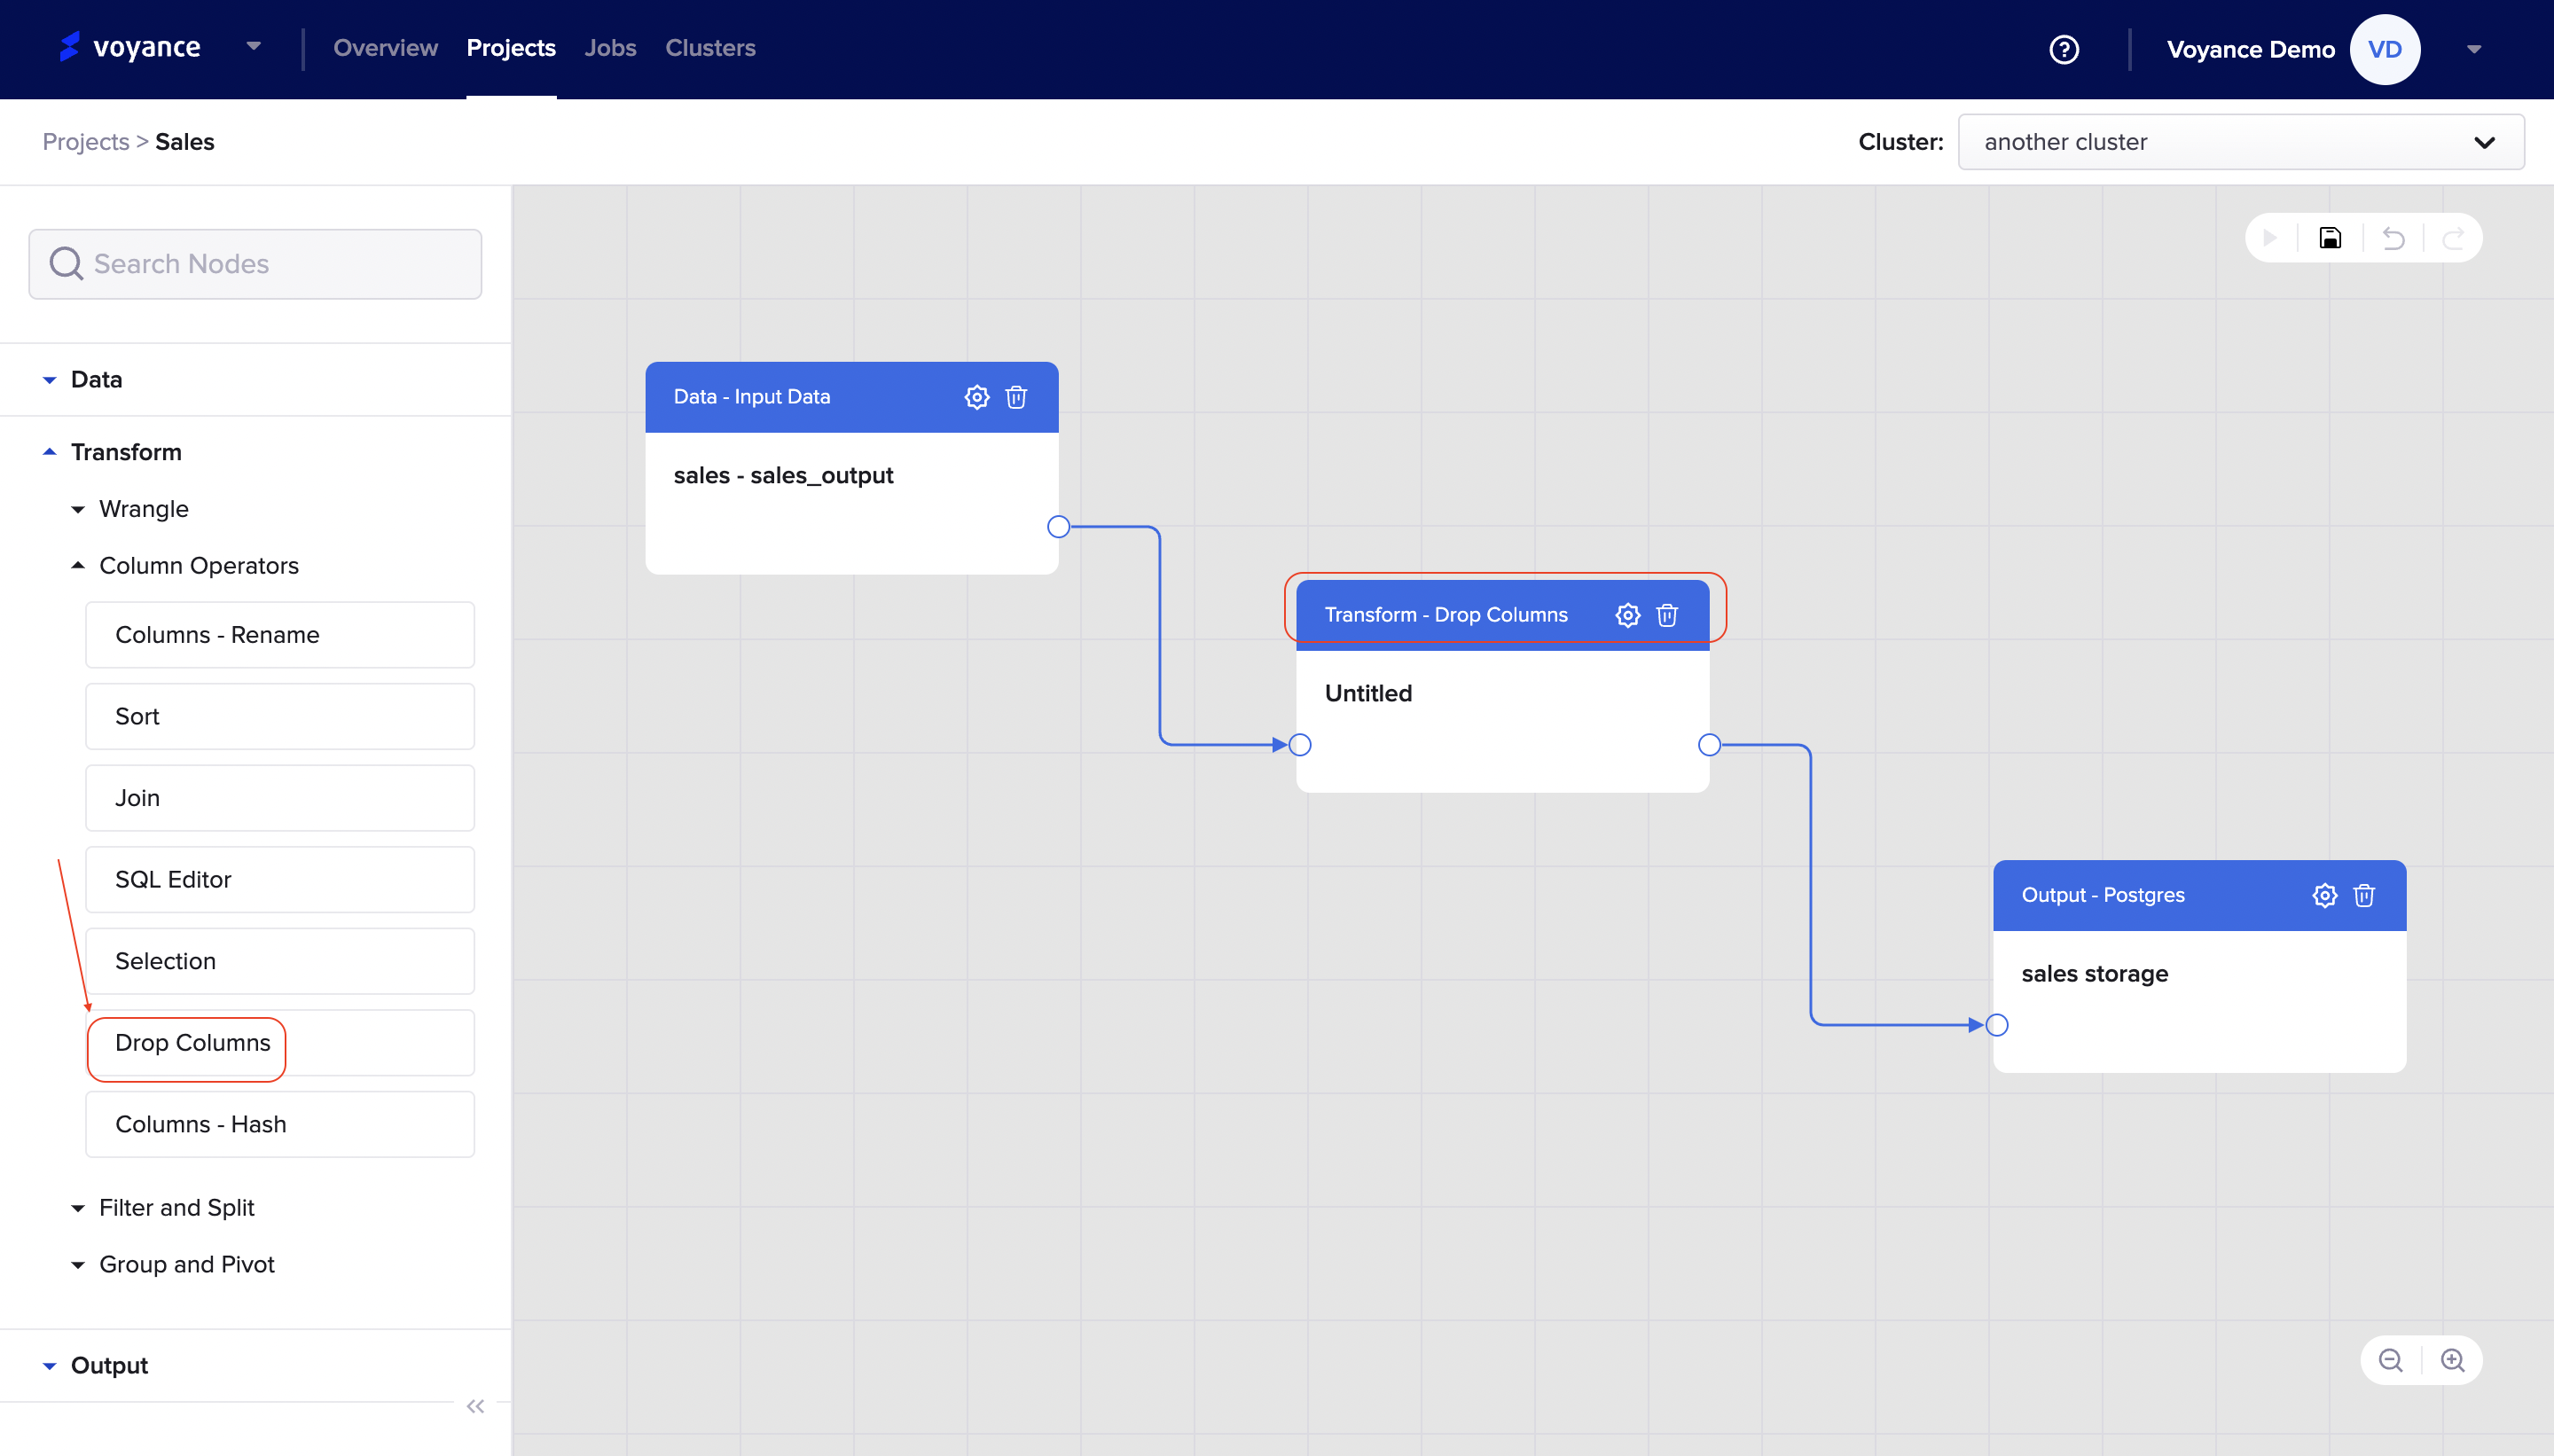The image size is (2554, 1456).
Task: Click the input port of Drop Columns node
Action: click(1299, 745)
